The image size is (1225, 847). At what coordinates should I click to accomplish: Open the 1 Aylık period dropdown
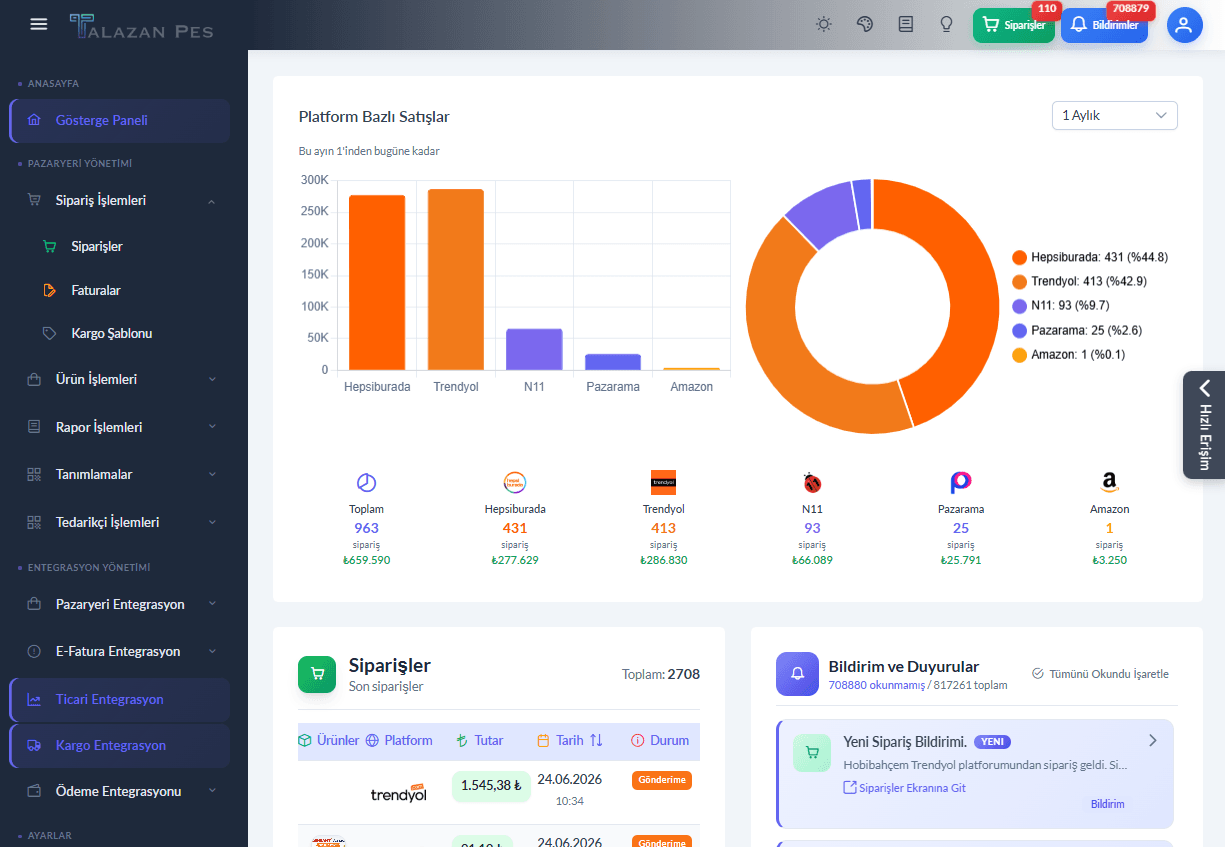[1114, 115]
